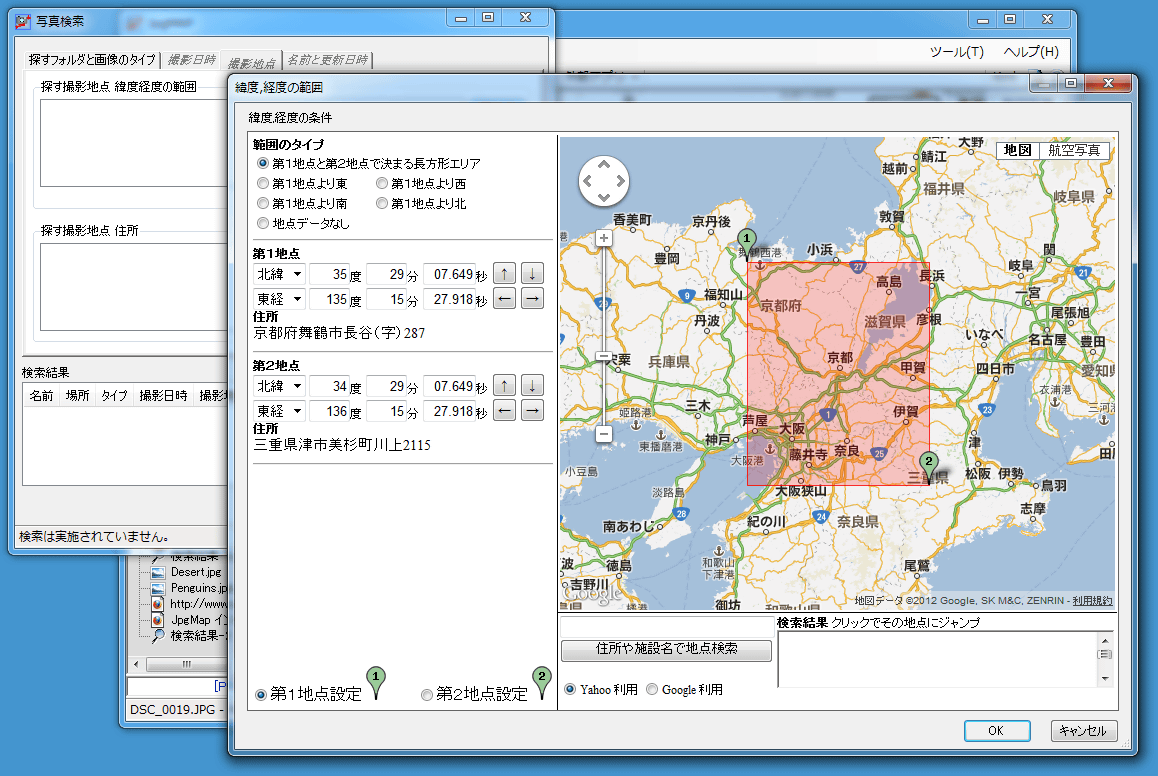1158x776 pixels.
Task: Click 住所や施設名で地点検索 button
Action: coord(666,650)
